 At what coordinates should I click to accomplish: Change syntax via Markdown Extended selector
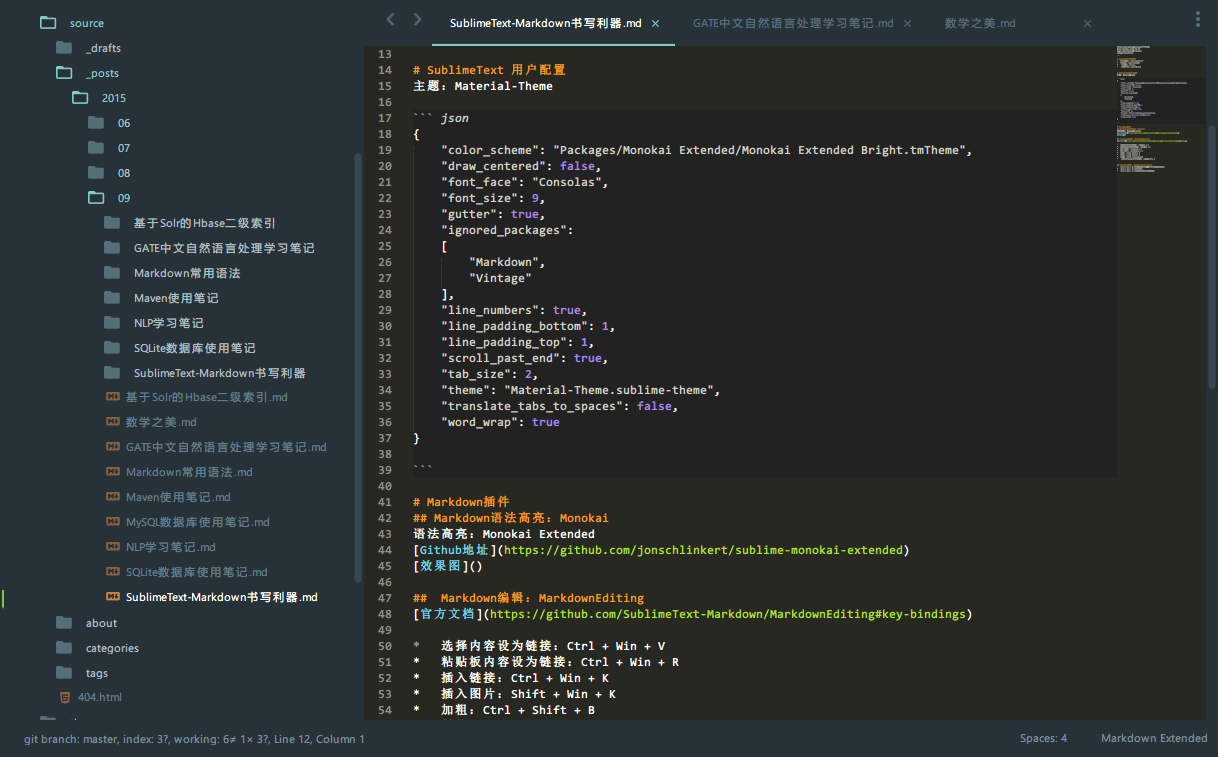pyautogui.click(x=1154, y=738)
